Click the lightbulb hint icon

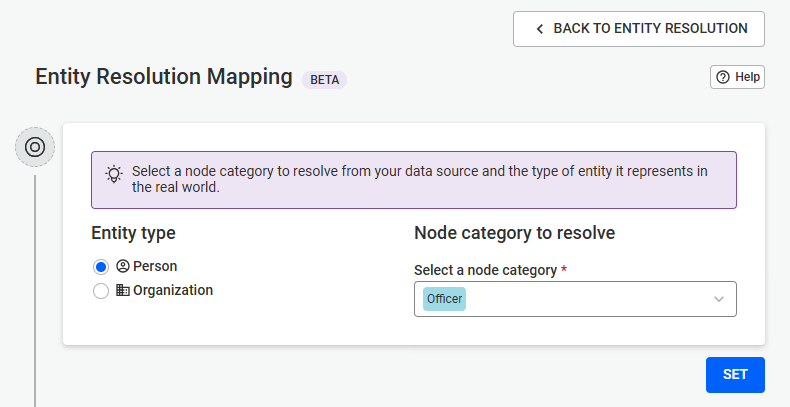(x=114, y=173)
